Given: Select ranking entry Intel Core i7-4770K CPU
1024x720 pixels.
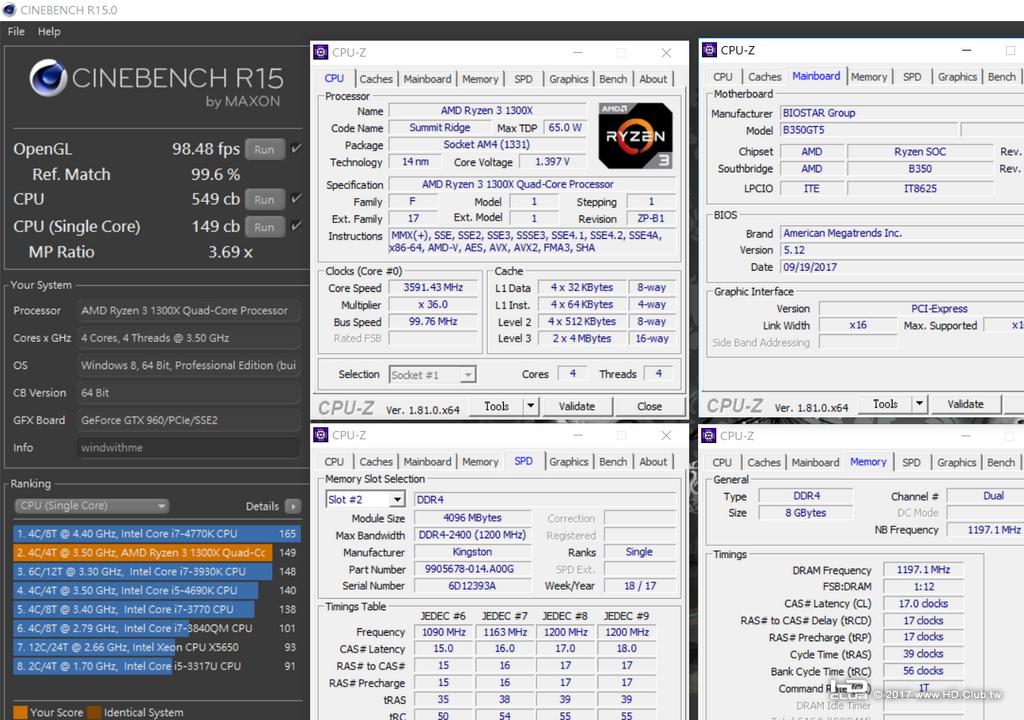Looking at the screenshot, I should 156,534.
